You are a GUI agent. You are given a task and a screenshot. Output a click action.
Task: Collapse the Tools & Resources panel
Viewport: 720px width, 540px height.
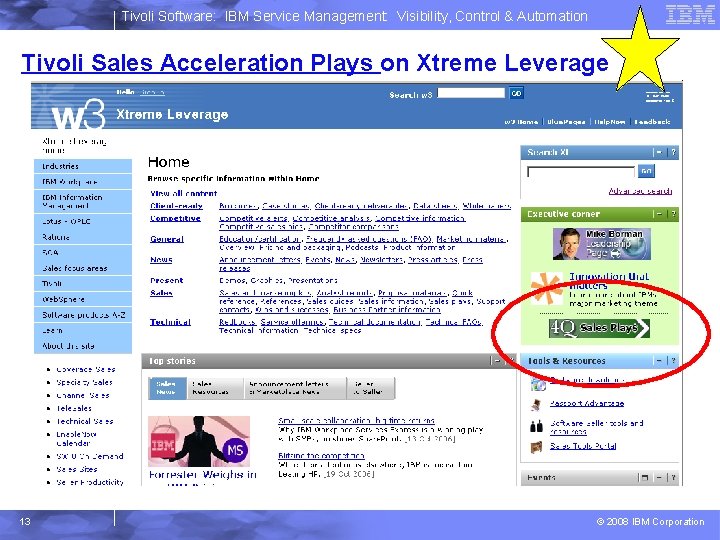click(x=659, y=361)
